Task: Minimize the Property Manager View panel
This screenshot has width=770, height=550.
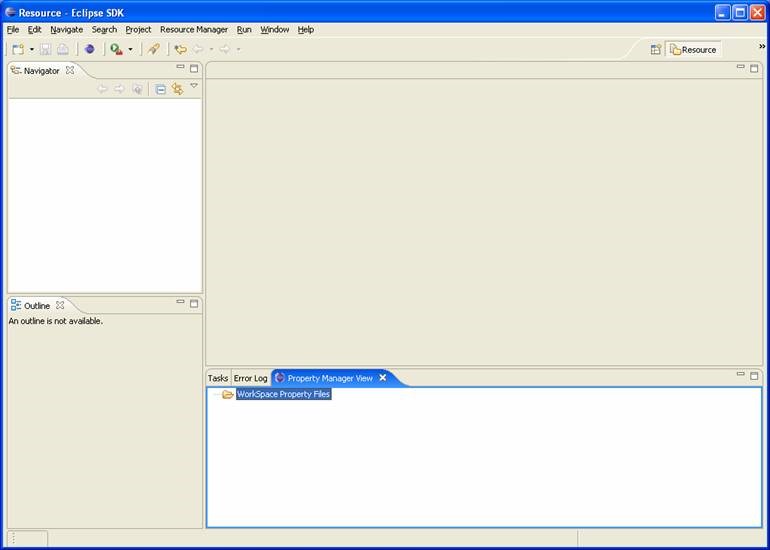Action: [x=741, y=374]
